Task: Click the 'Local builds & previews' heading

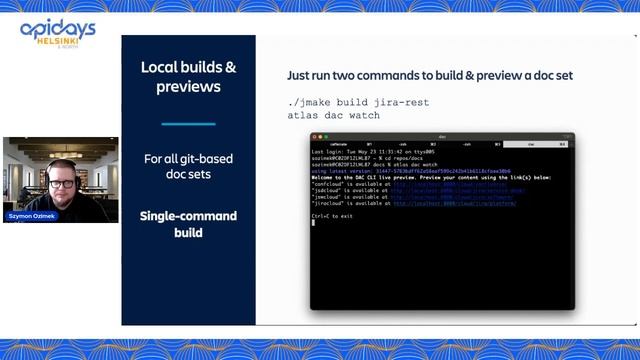Action: click(188, 77)
